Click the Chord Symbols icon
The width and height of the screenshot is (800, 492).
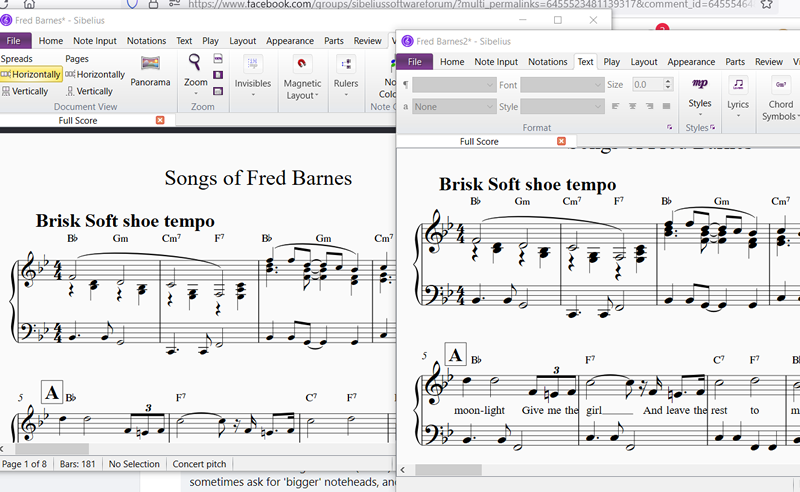pos(781,85)
